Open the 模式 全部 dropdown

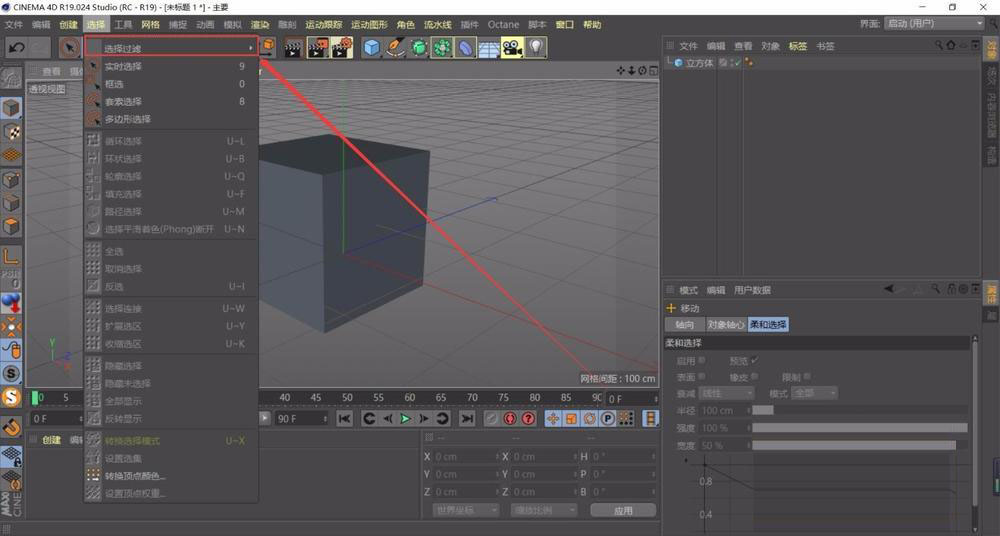[814, 394]
